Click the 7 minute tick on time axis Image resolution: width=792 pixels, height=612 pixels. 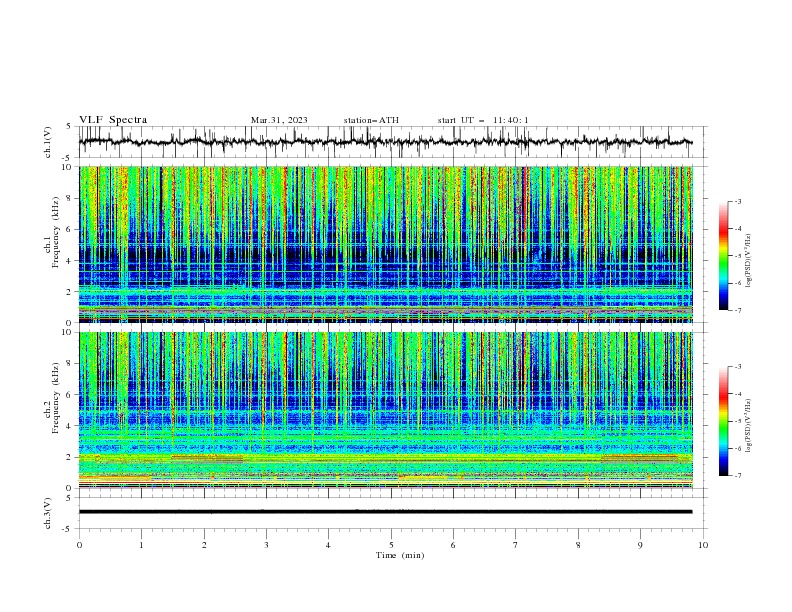pyautogui.click(x=516, y=545)
